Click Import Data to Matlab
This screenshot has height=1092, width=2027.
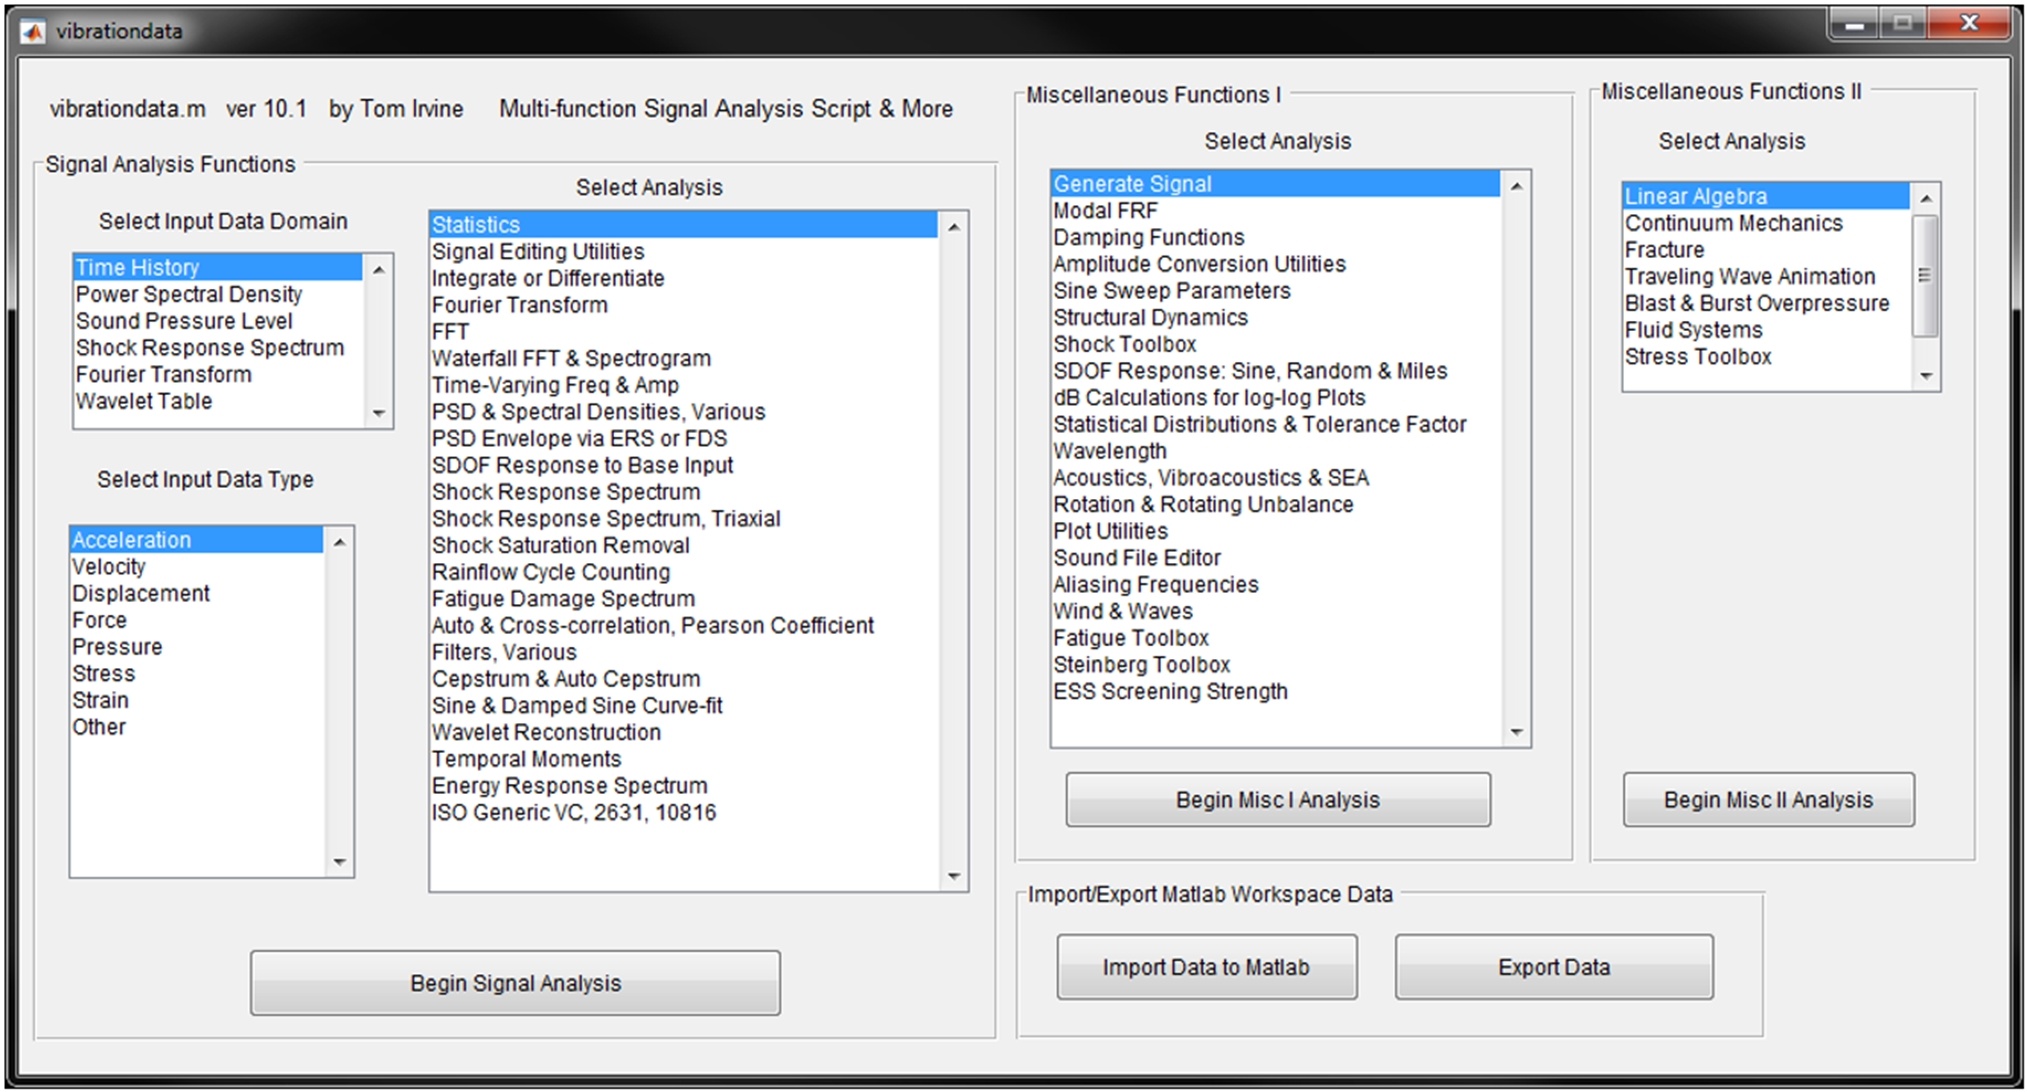point(1206,966)
